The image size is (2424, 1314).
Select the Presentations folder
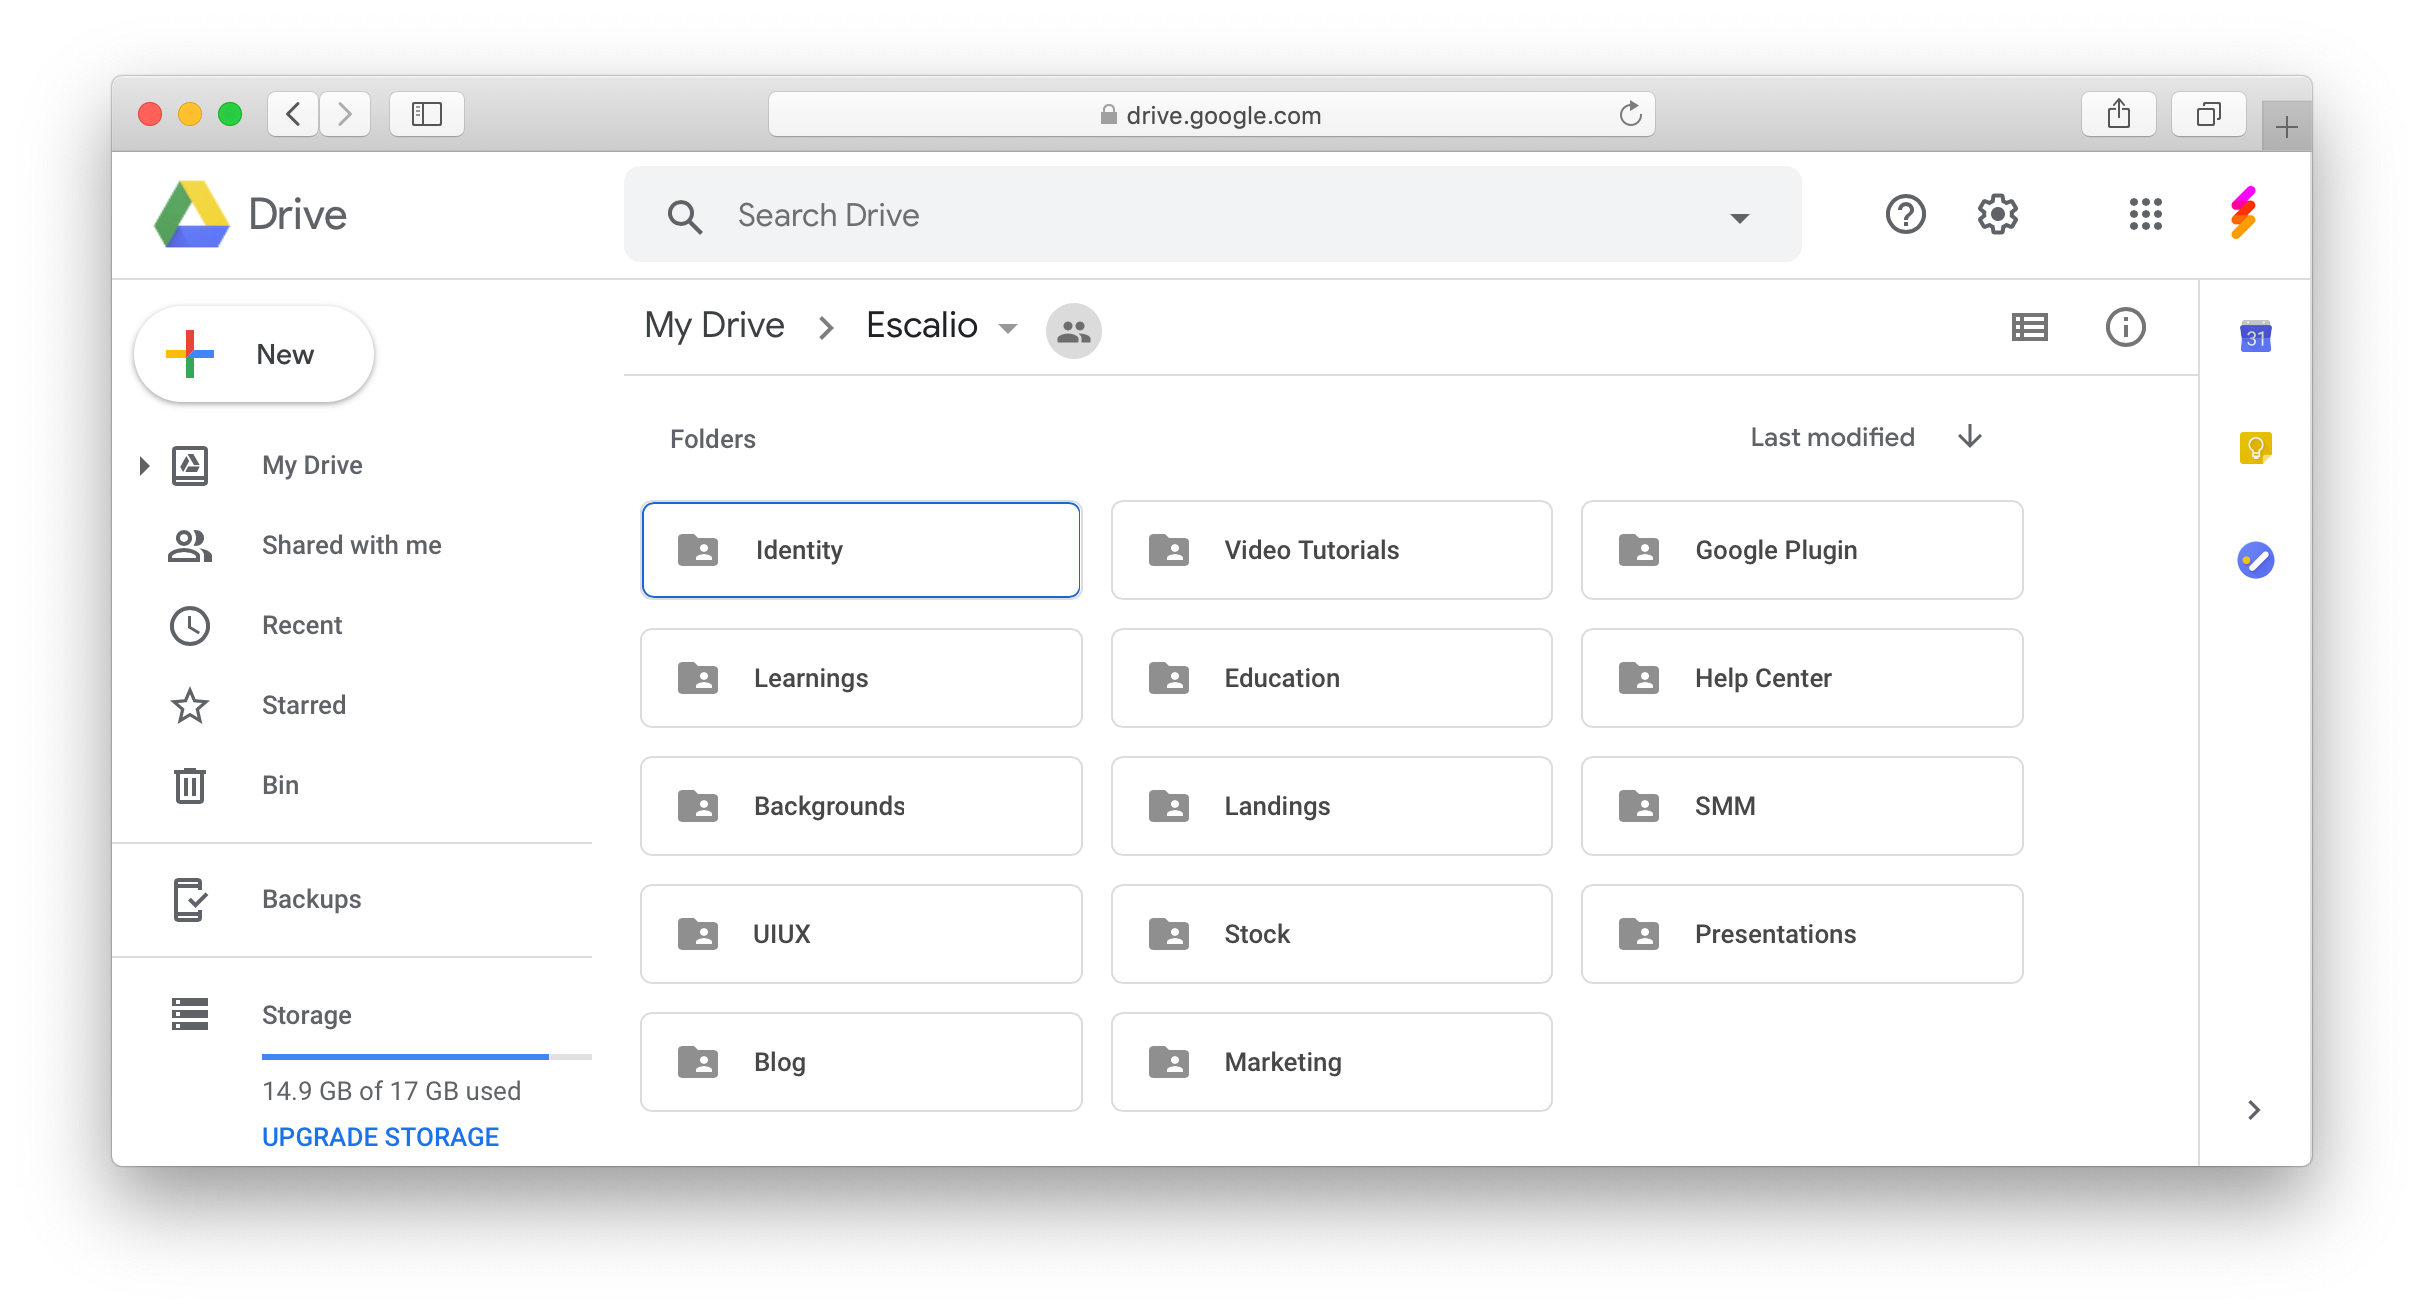coord(1802,934)
